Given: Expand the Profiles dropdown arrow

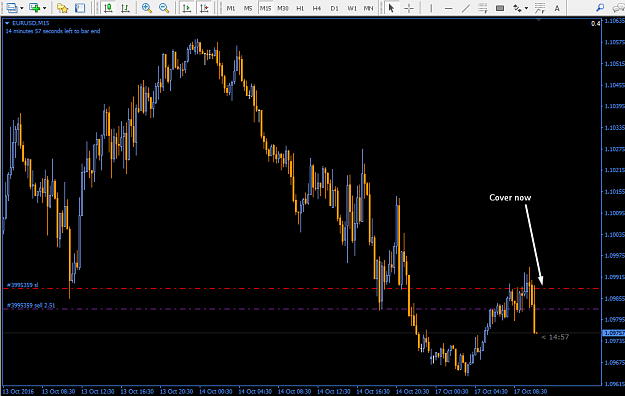Looking at the screenshot, I should (x=22, y=8).
